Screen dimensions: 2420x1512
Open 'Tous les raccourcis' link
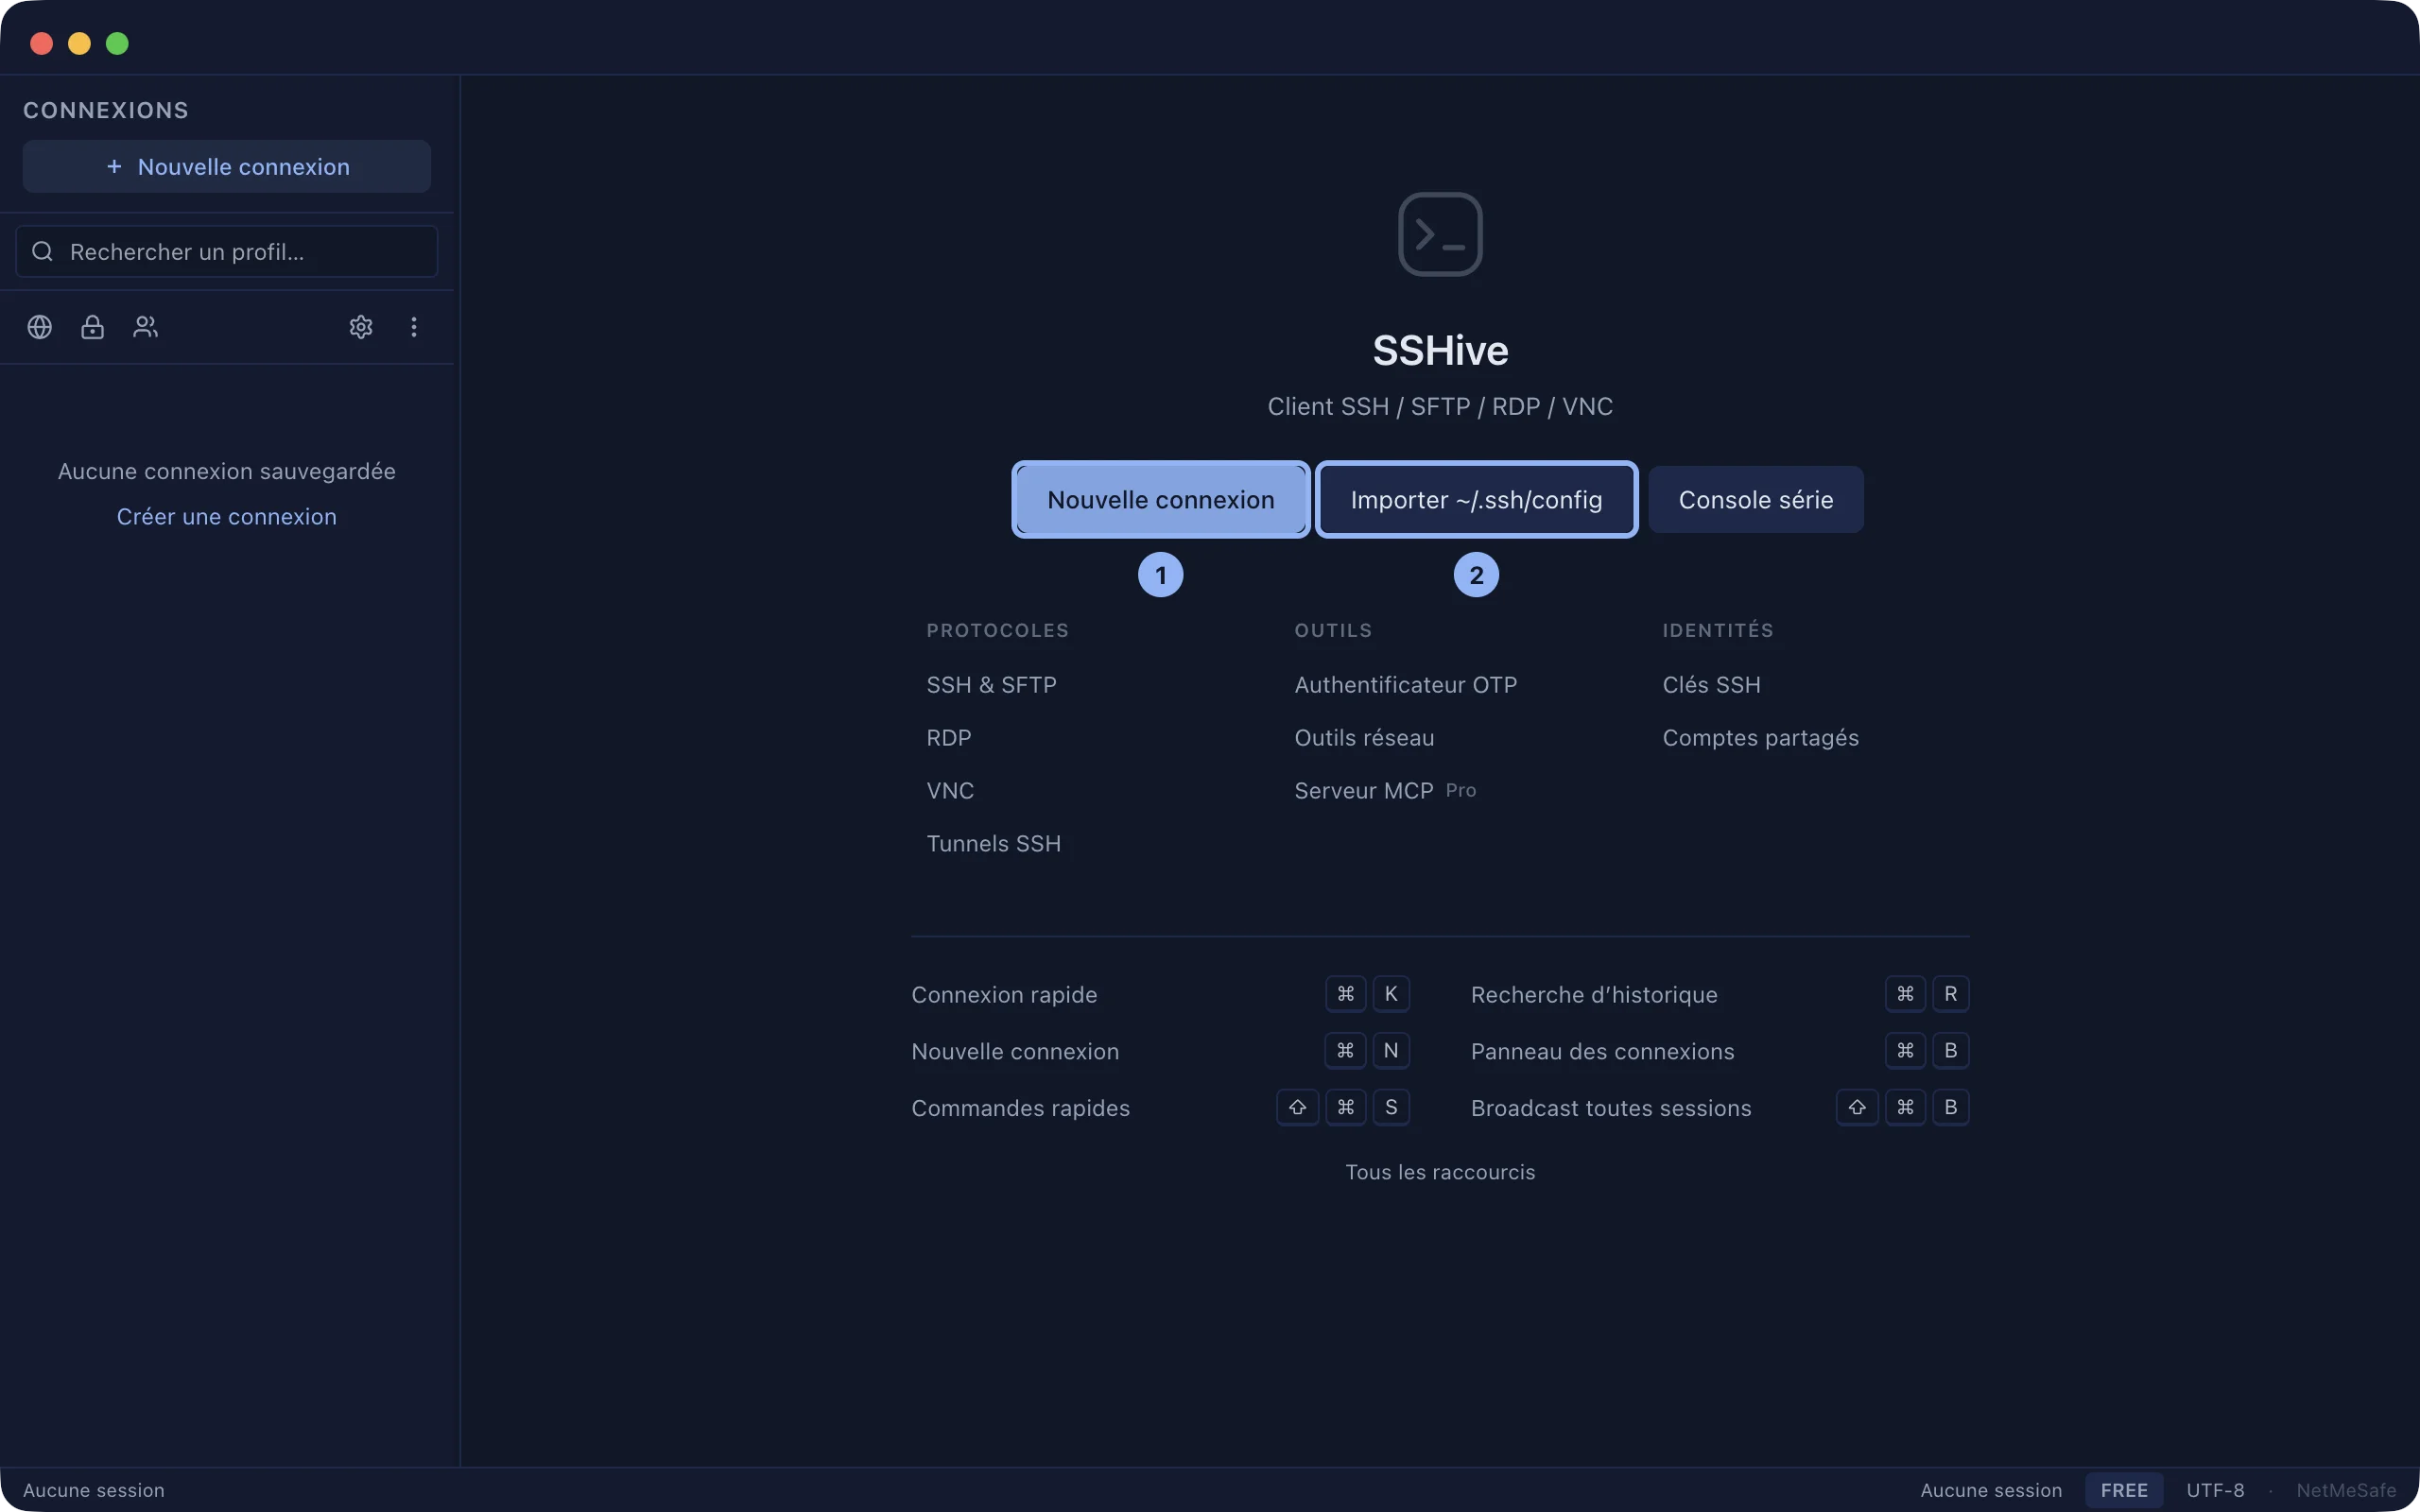[1440, 1172]
